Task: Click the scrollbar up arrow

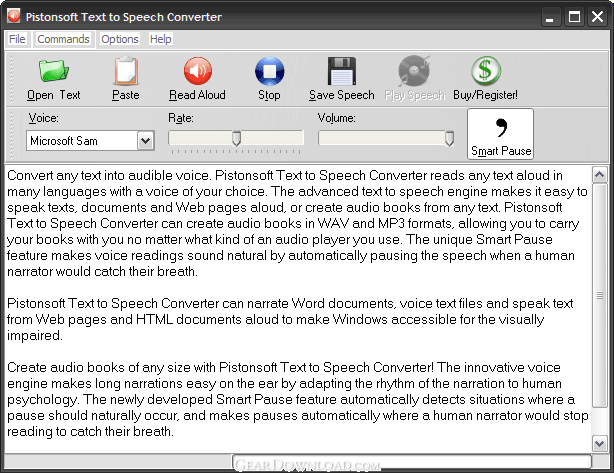Action: click(x=600, y=175)
